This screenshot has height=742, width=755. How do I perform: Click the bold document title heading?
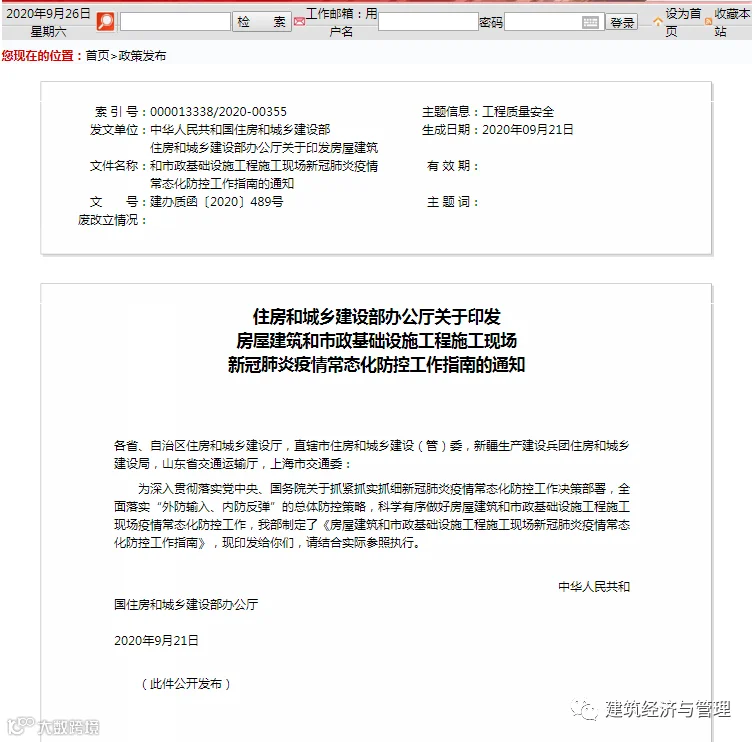(x=377, y=341)
